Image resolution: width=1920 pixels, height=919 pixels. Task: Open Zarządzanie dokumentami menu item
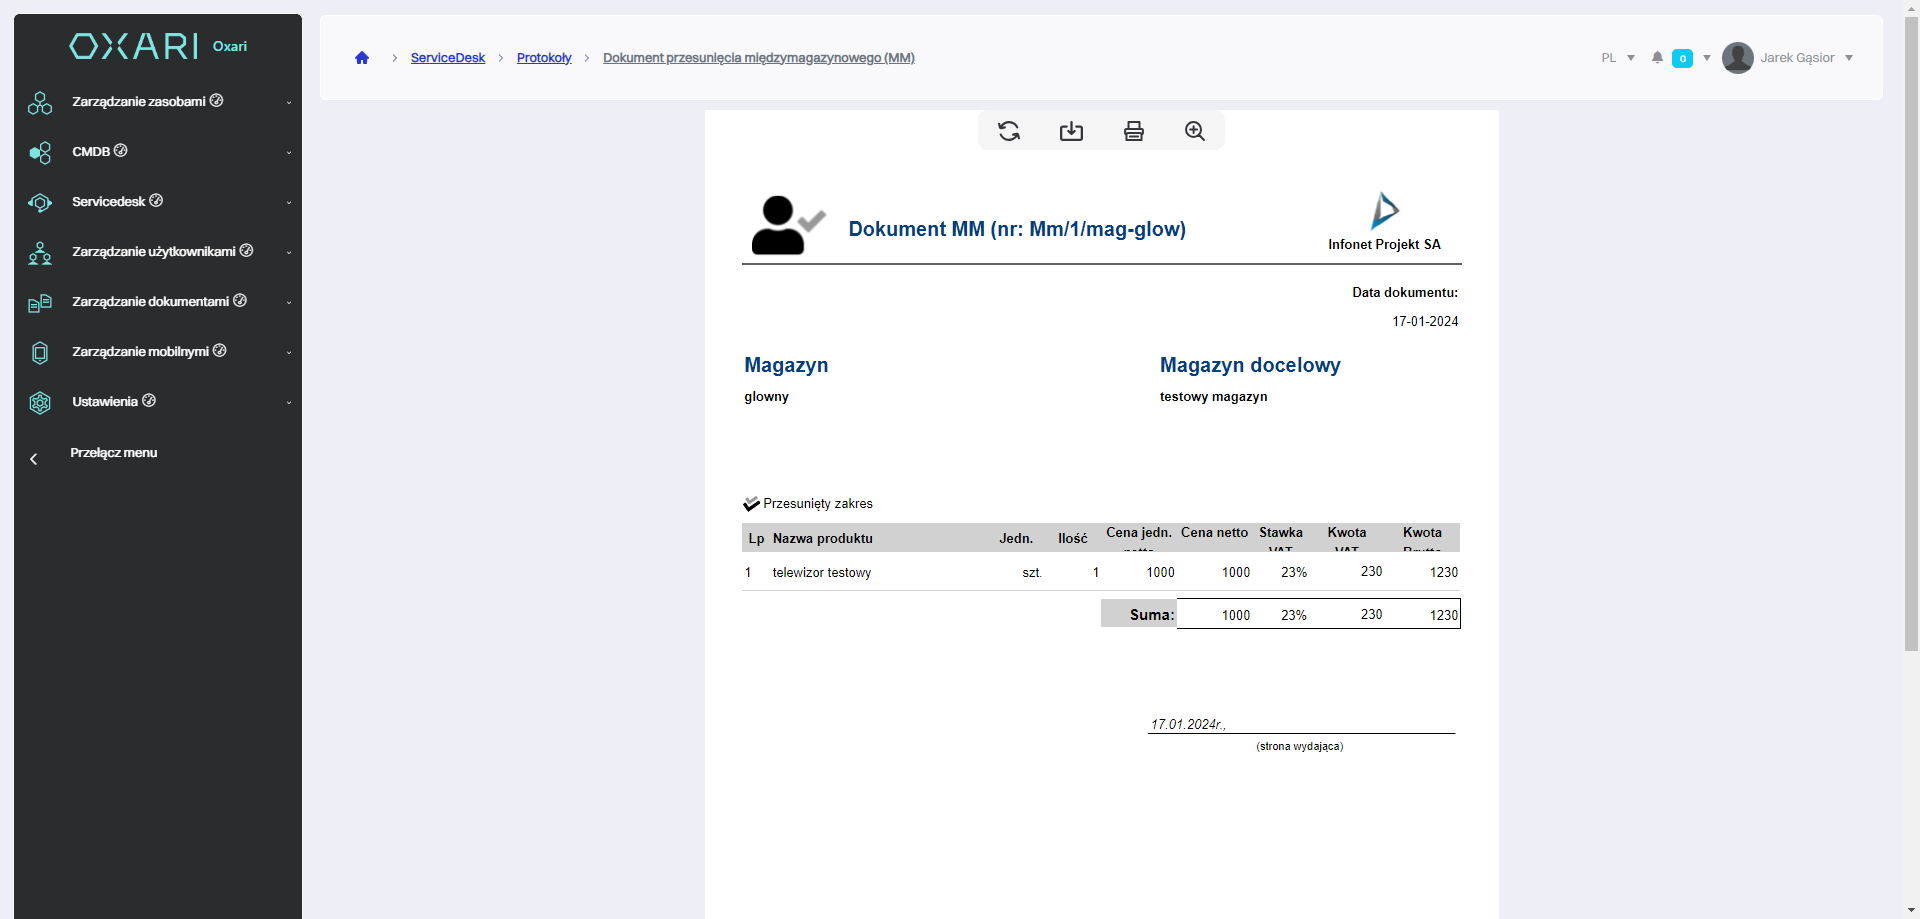(151, 302)
